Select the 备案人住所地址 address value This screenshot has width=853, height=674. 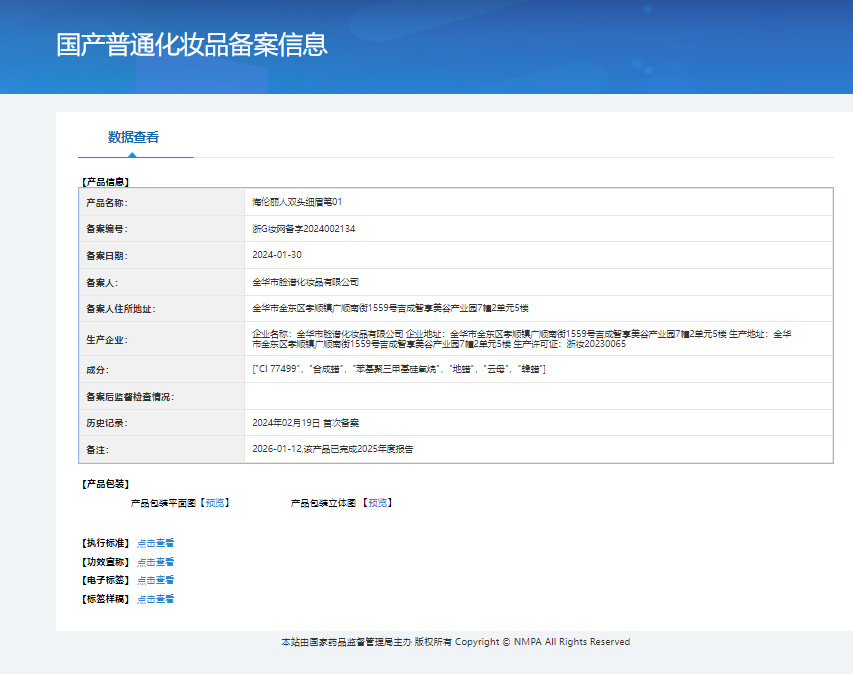click(x=390, y=308)
